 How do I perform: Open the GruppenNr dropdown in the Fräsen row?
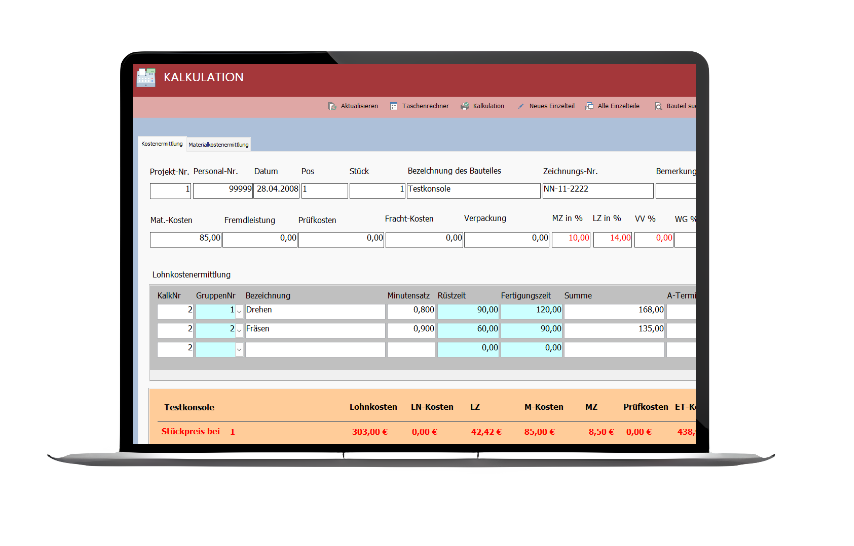[239, 330]
